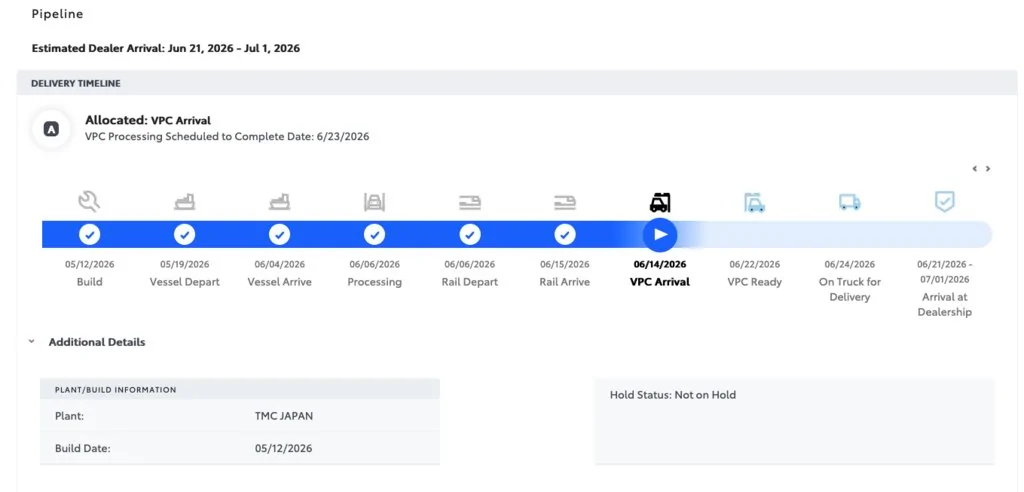Image resolution: width=1024 pixels, height=492 pixels.
Task: Click the DELIVERY TIMELINE section header
Action: (x=517, y=84)
